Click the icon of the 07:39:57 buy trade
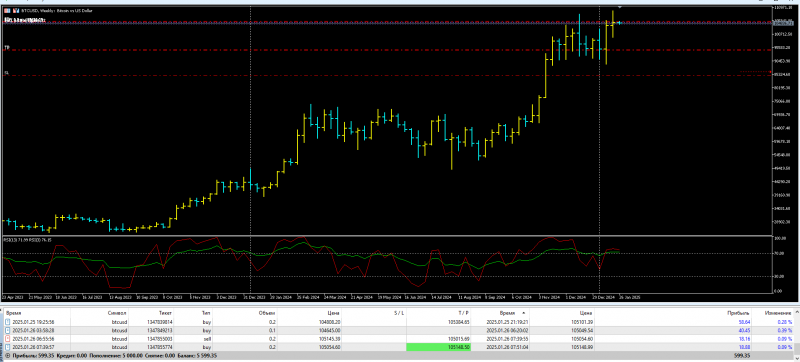The image size is (800, 362). pyautogui.click(x=7, y=347)
